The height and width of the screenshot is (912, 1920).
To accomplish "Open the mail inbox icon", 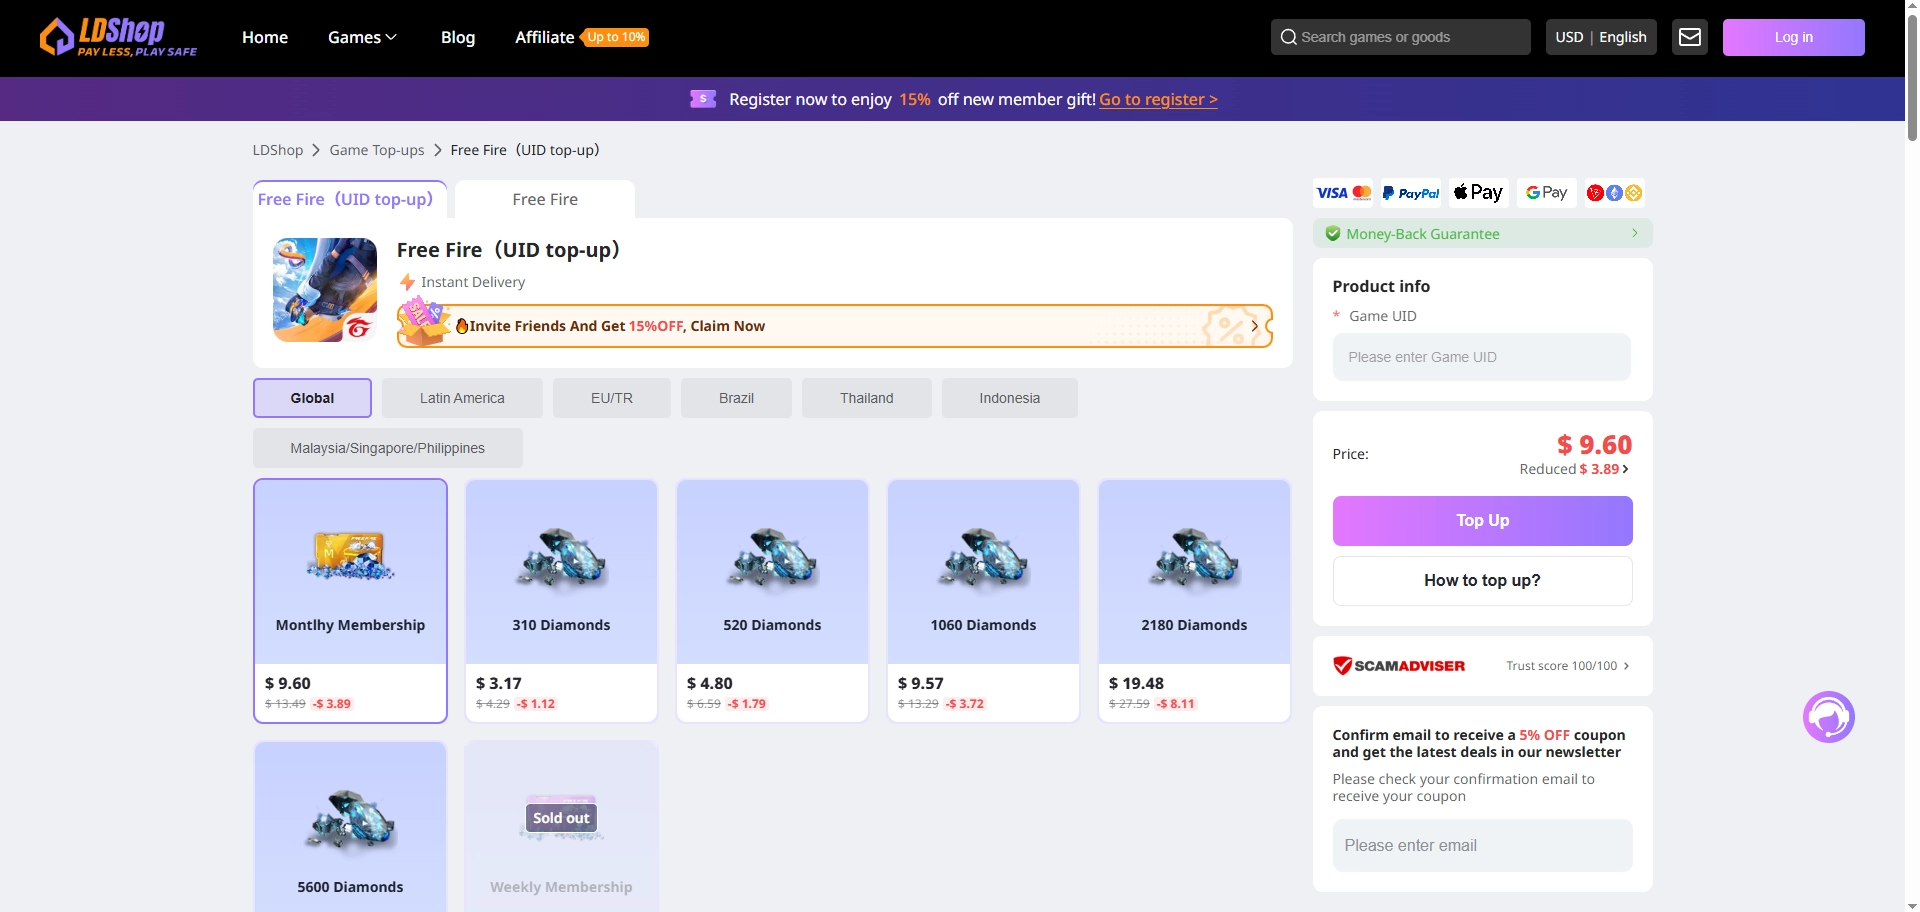I will [x=1690, y=37].
